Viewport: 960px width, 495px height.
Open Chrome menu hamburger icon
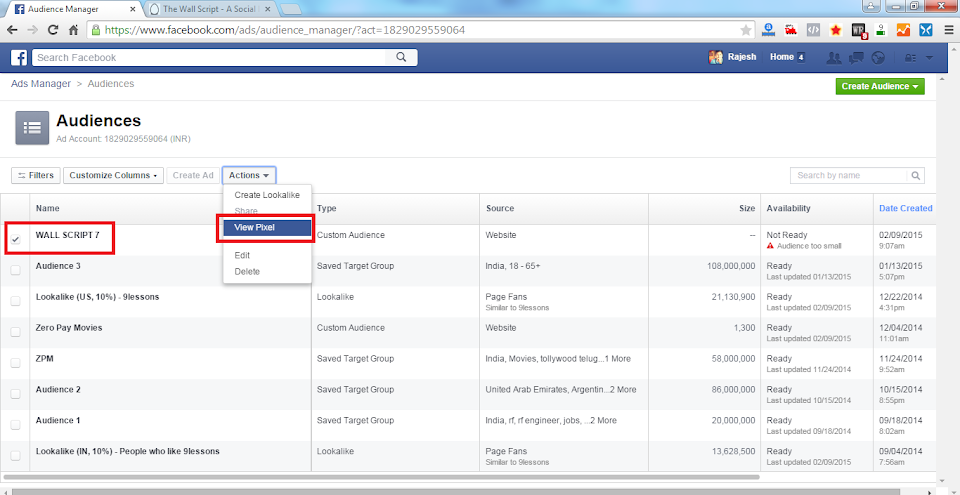pyautogui.click(x=949, y=29)
